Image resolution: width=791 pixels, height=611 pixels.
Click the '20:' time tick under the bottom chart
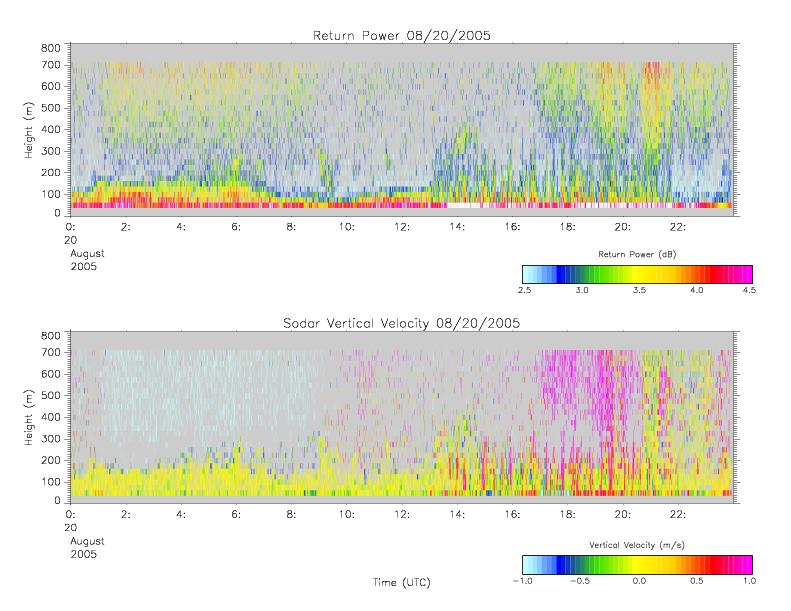pyautogui.click(x=622, y=514)
